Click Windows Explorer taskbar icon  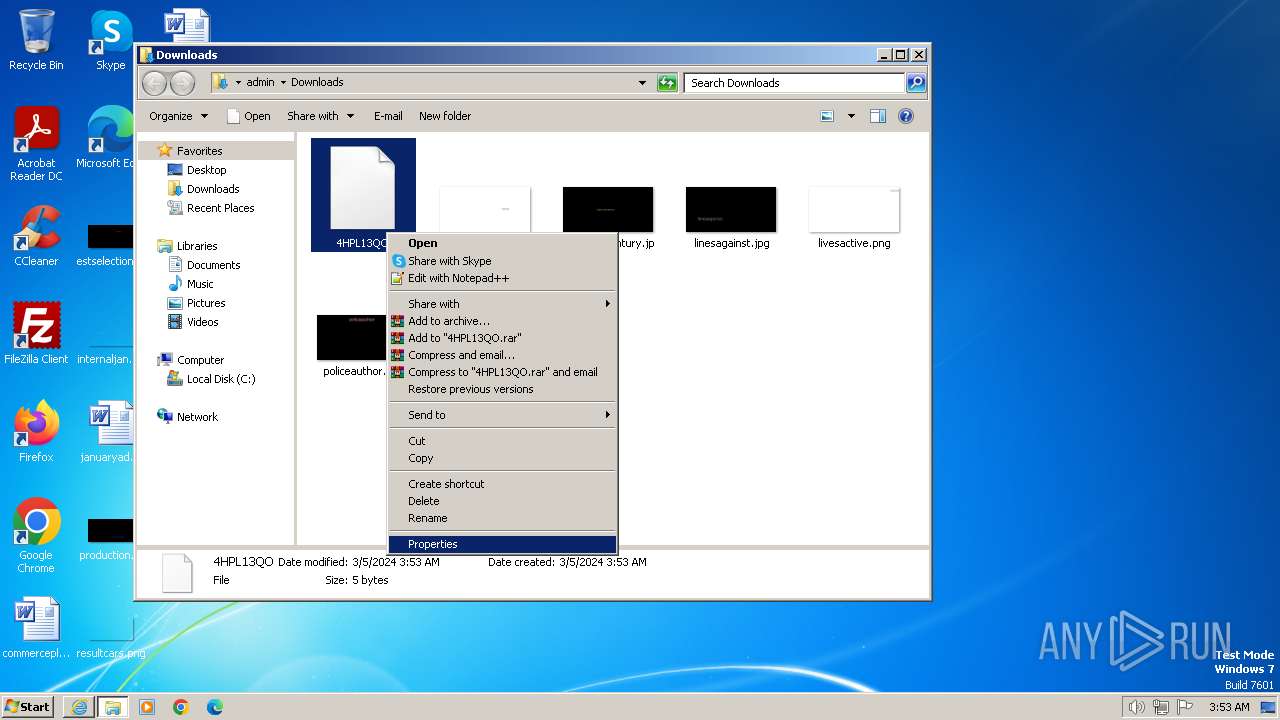112,707
